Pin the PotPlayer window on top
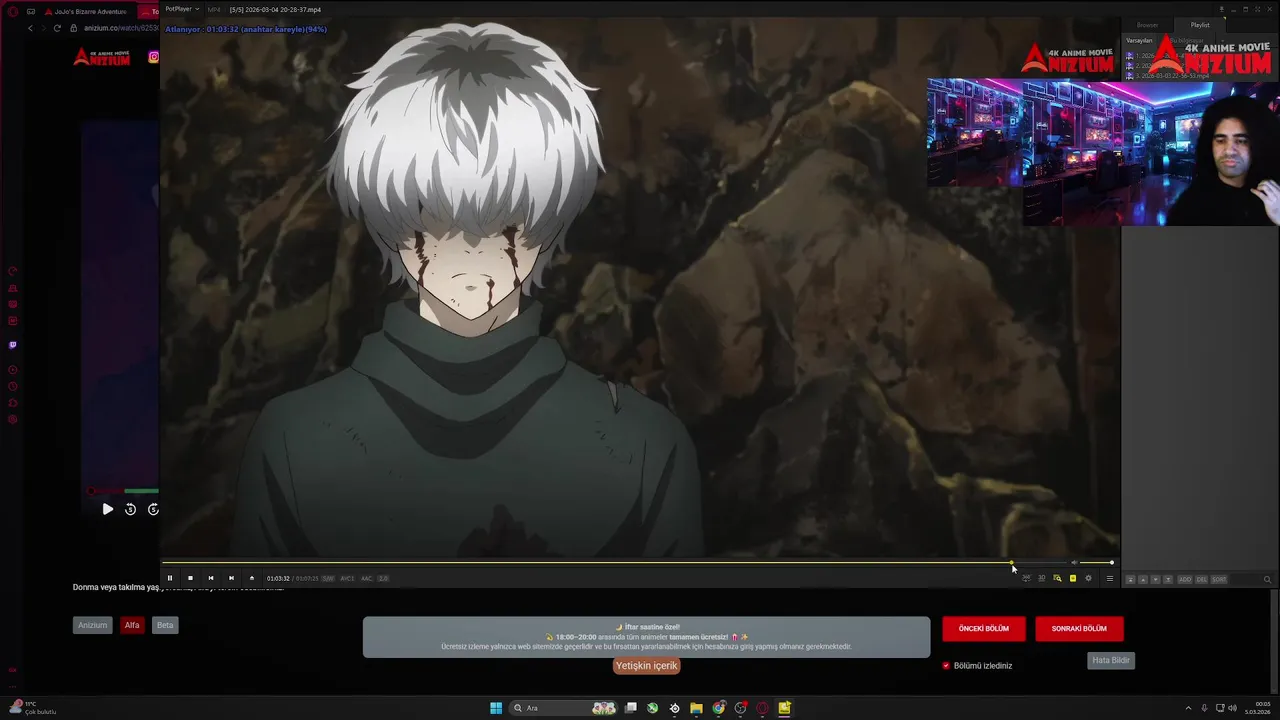Screen dimensions: 1280x720 pyautogui.click(x=1221, y=9)
